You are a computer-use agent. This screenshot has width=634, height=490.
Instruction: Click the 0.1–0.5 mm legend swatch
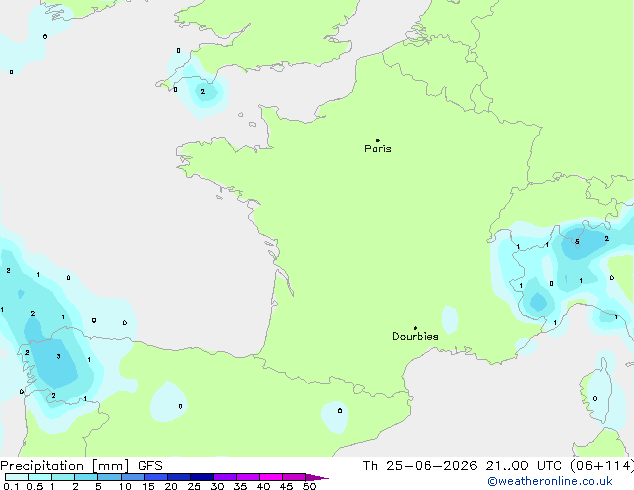click(x=17, y=477)
